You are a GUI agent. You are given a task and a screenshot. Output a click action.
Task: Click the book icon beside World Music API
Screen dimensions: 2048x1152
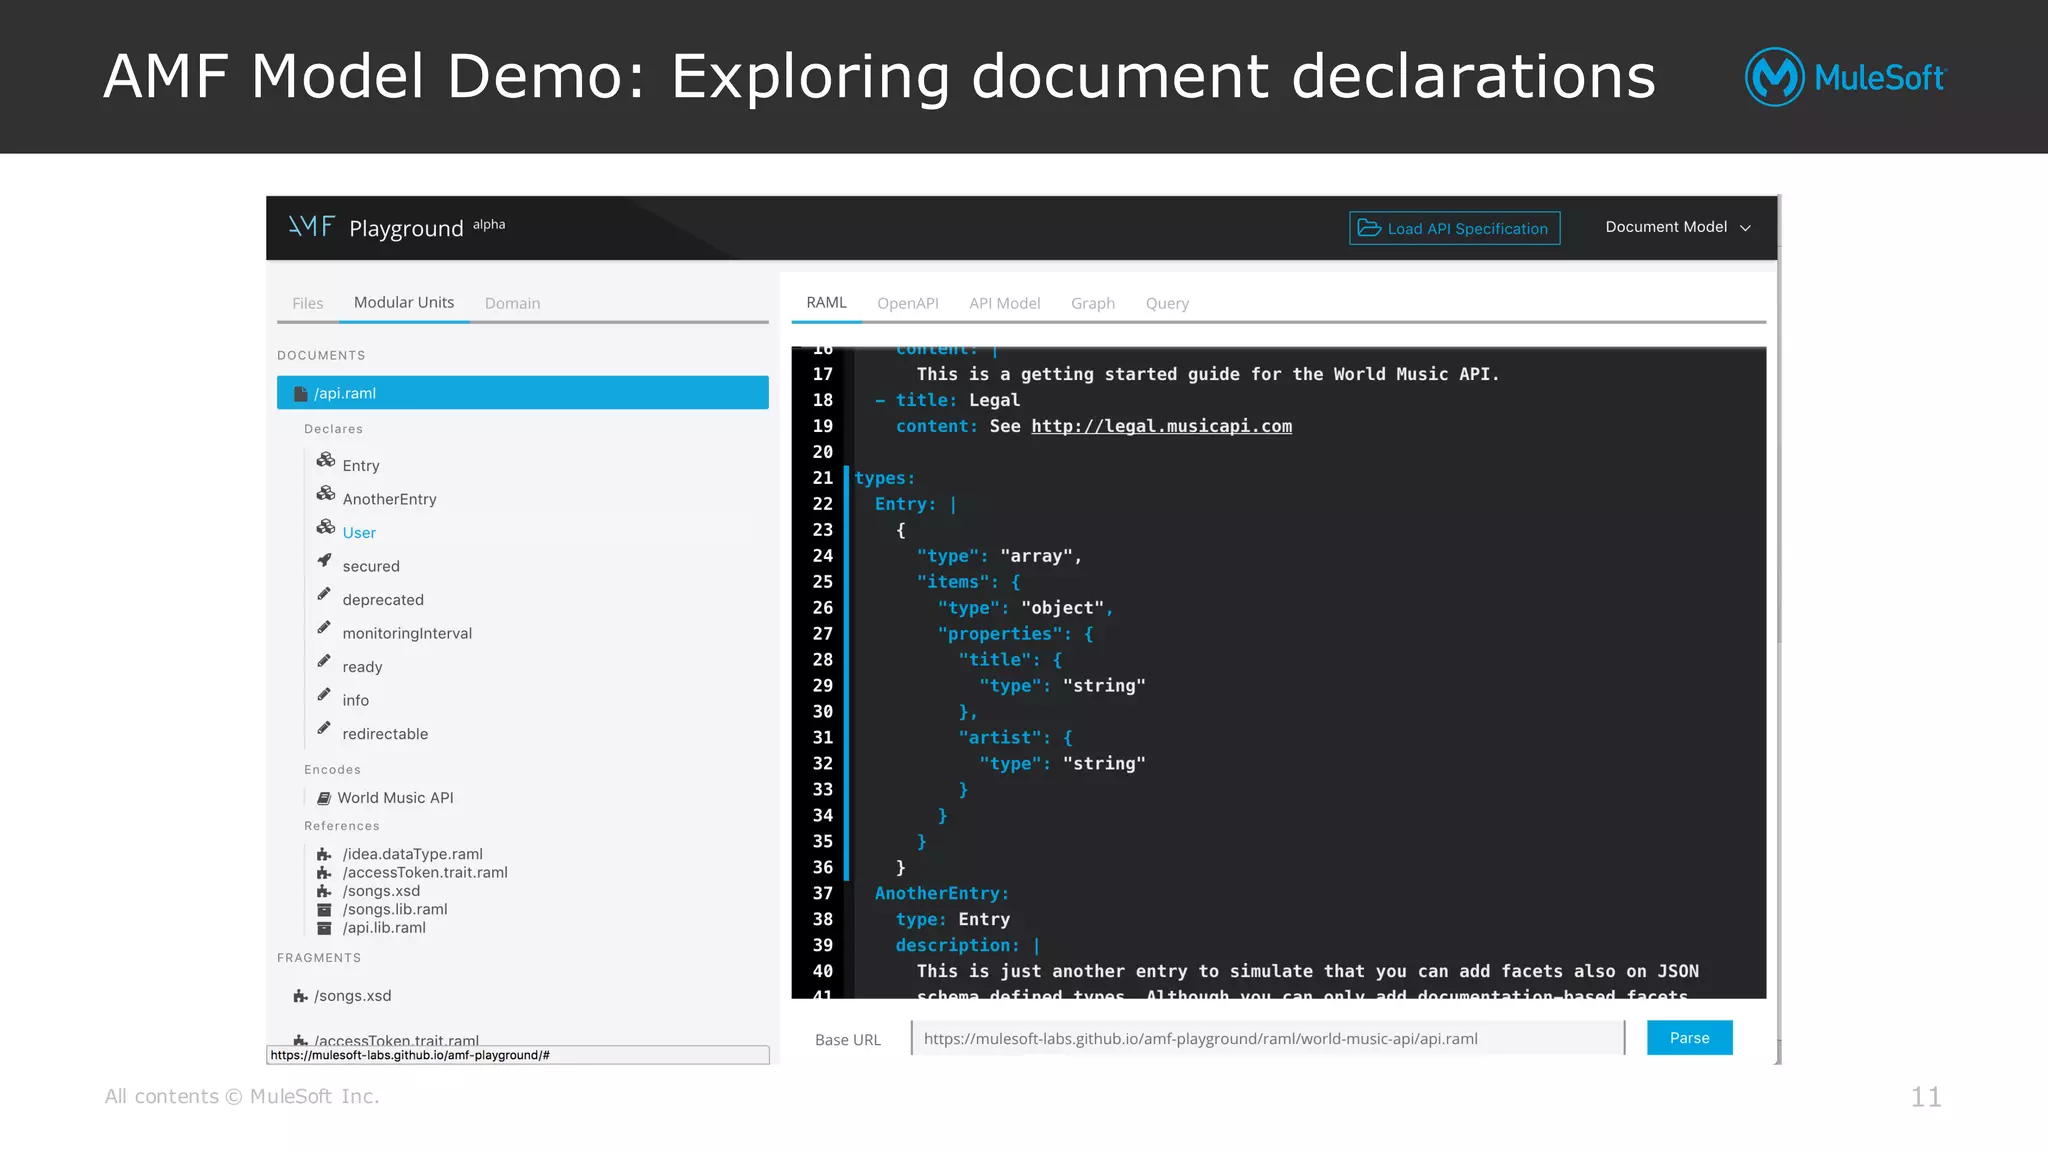324,798
